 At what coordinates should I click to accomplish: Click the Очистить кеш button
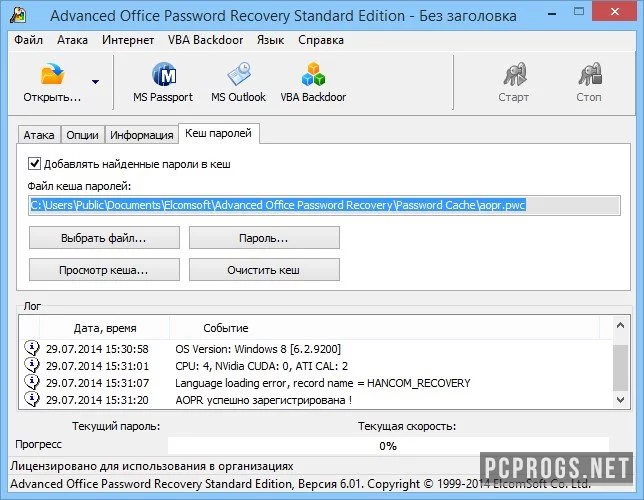(264, 270)
